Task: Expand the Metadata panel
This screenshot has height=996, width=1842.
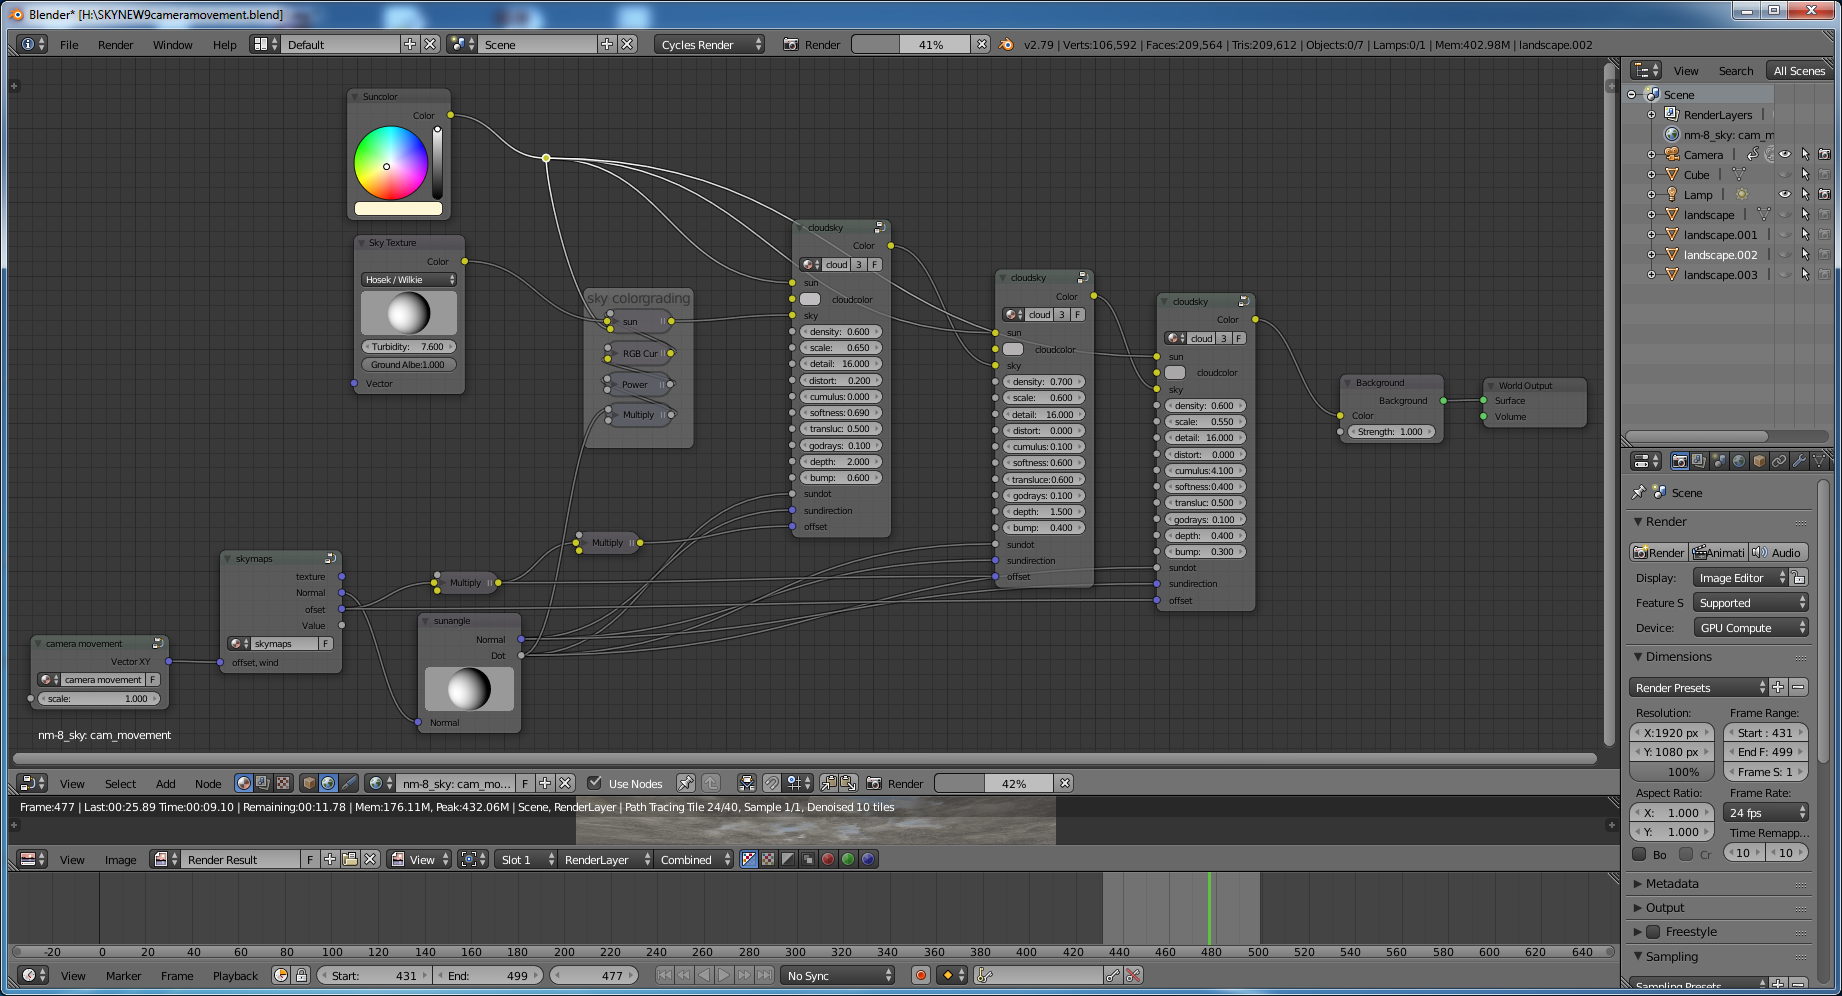Action: [1672, 883]
